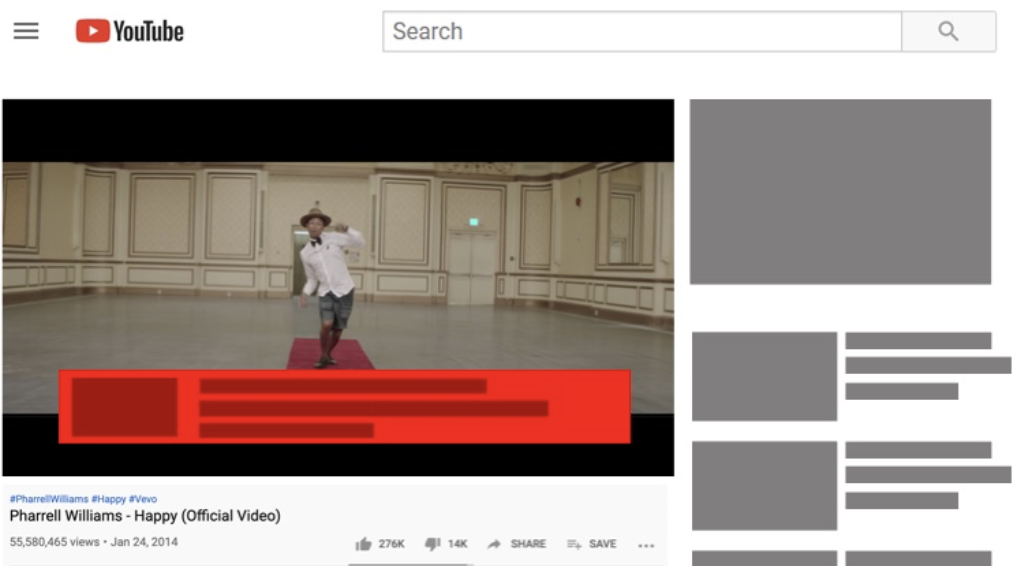Open the #PharrellWilliams hashtag link

click(x=49, y=499)
